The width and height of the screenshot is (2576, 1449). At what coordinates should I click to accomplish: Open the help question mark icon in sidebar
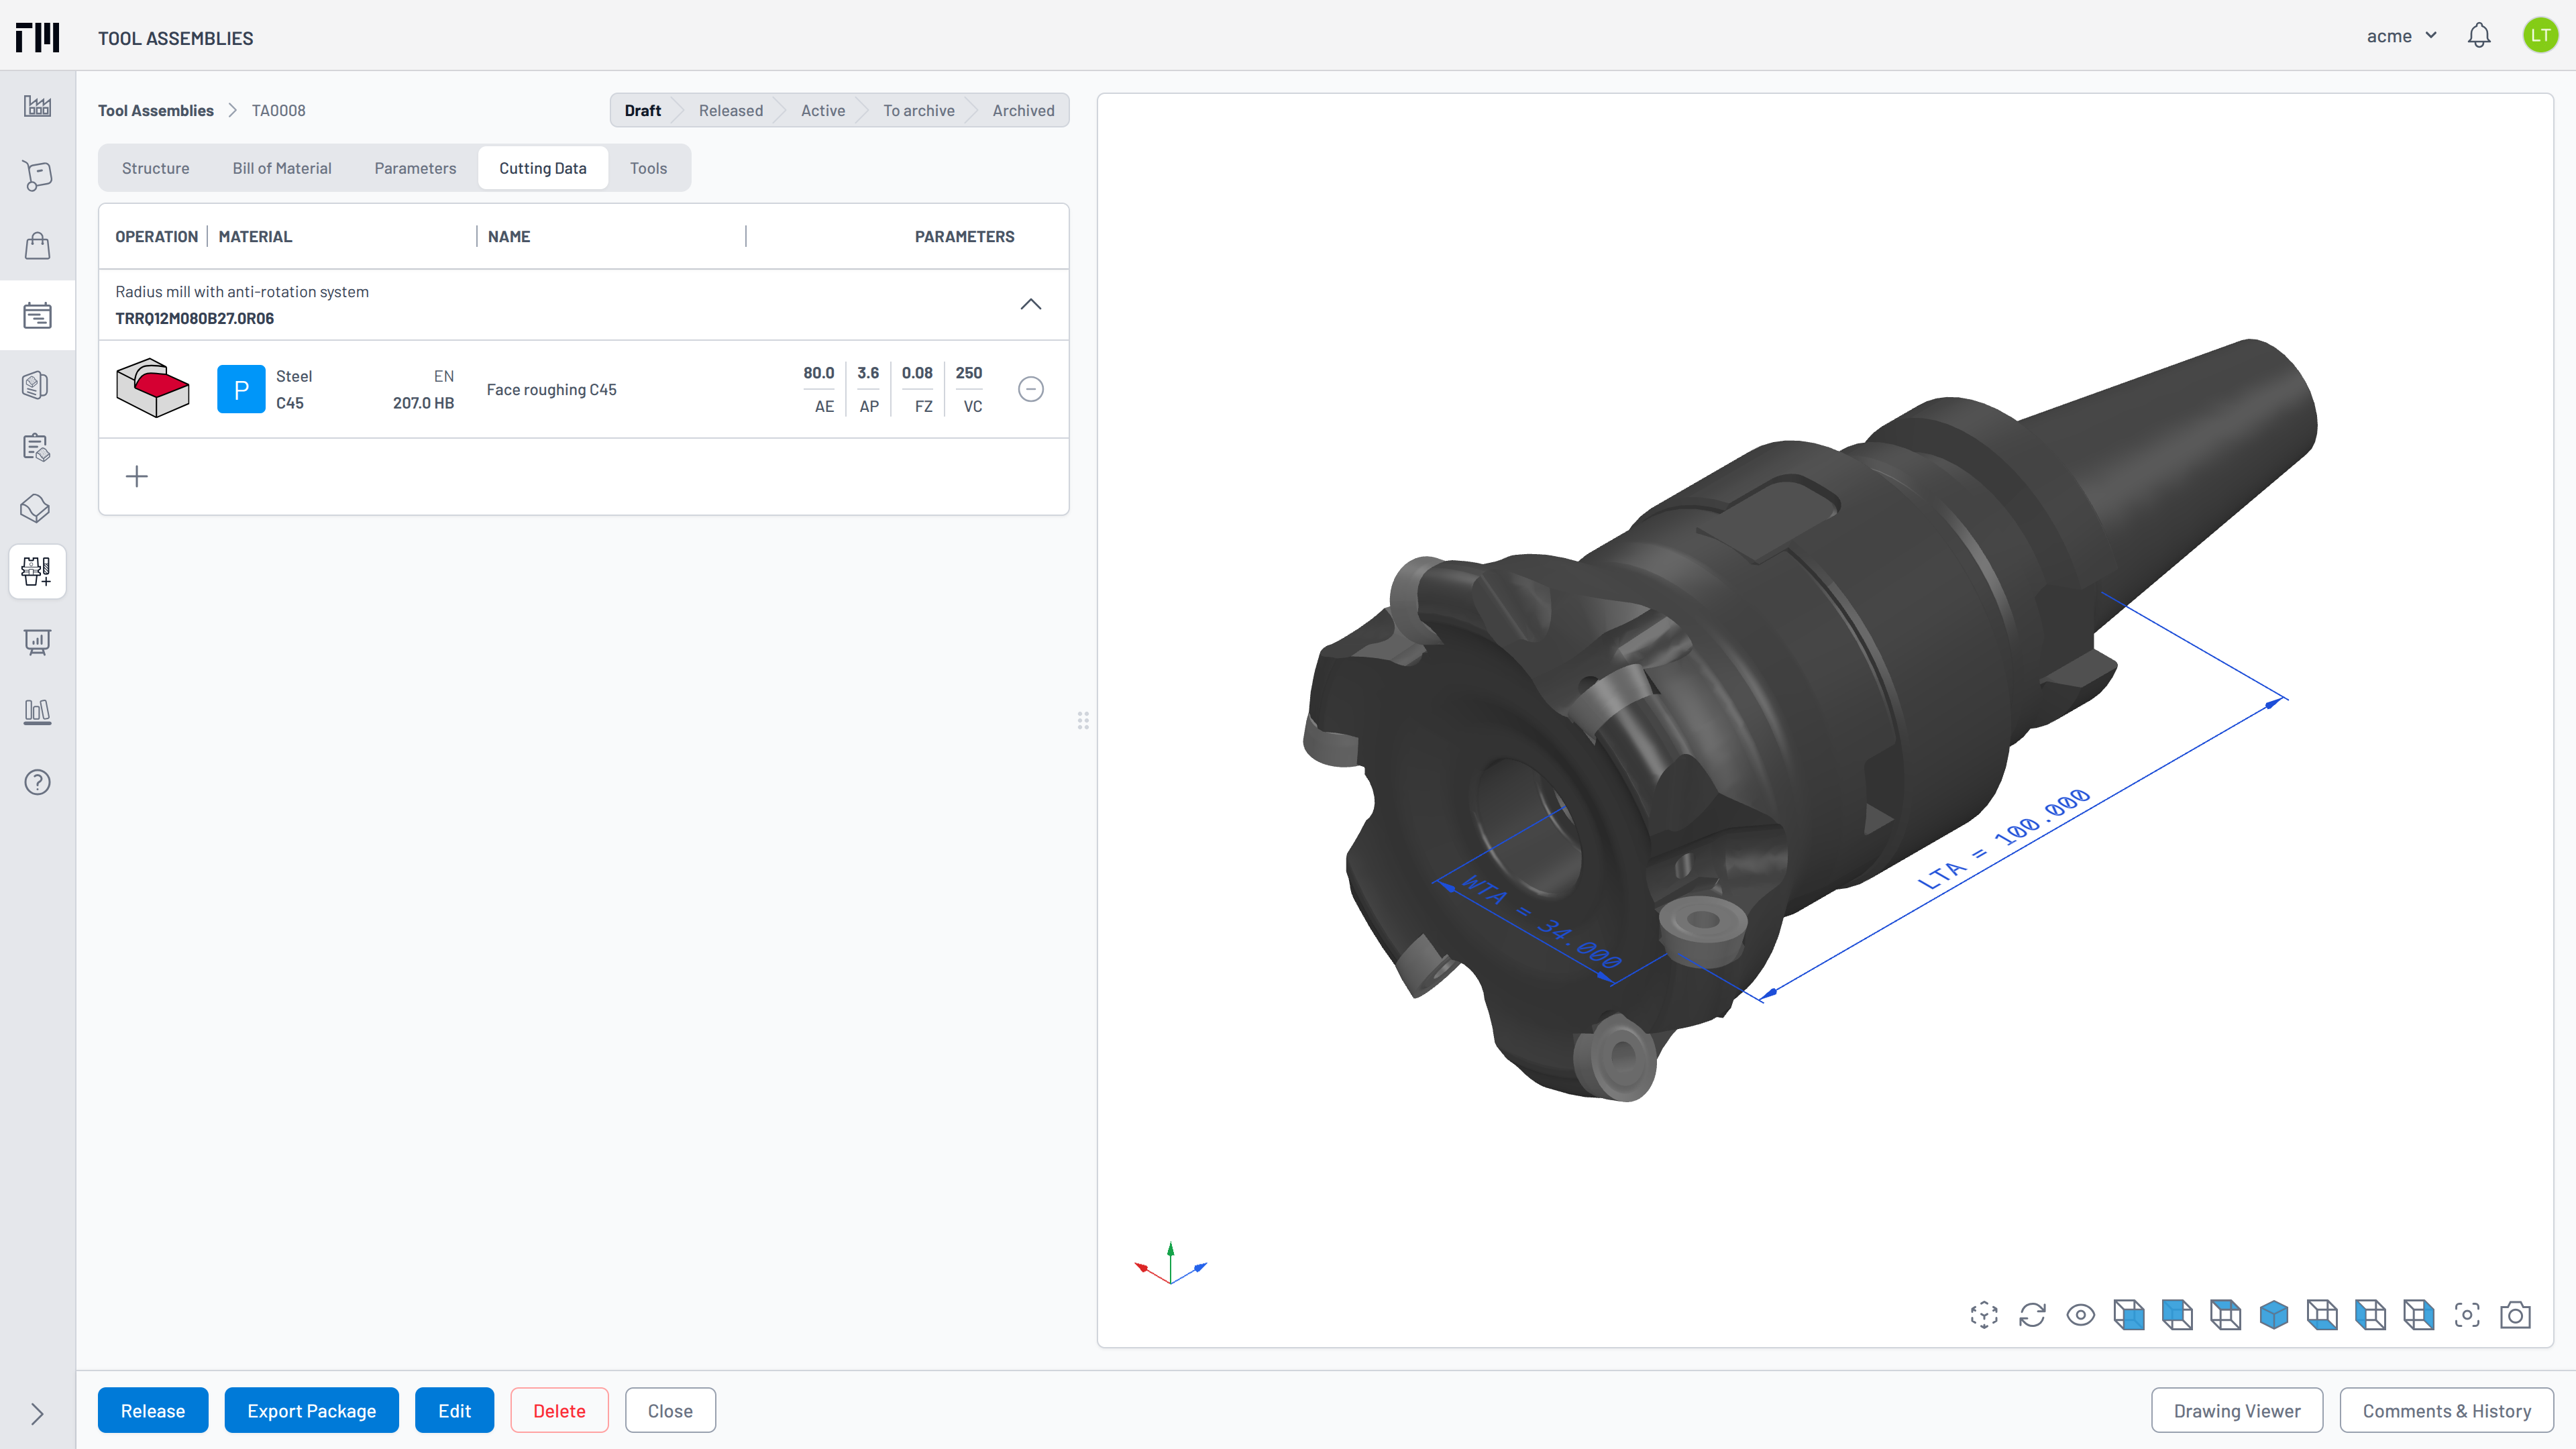coord(37,782)
